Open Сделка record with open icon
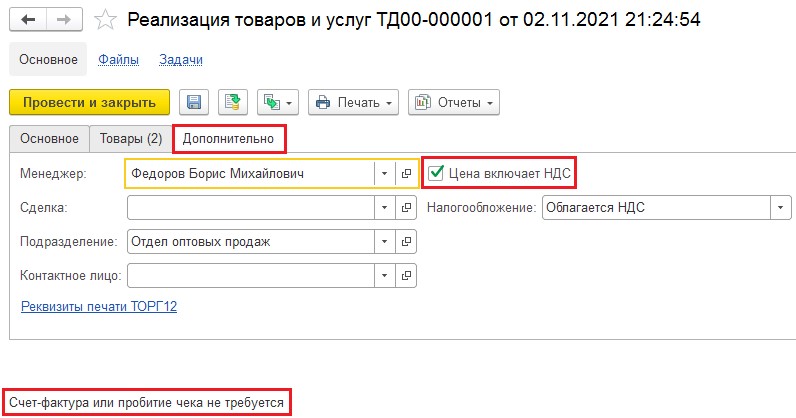This screenshot has height=418, width=796. click(406, 208)
